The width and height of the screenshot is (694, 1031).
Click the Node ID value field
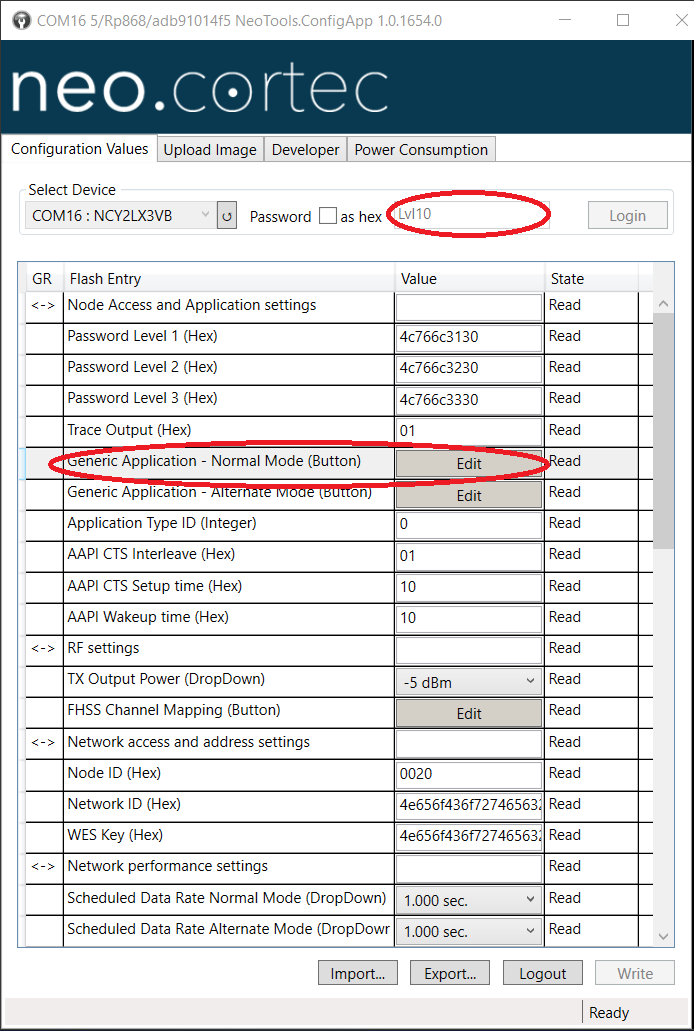468,773
